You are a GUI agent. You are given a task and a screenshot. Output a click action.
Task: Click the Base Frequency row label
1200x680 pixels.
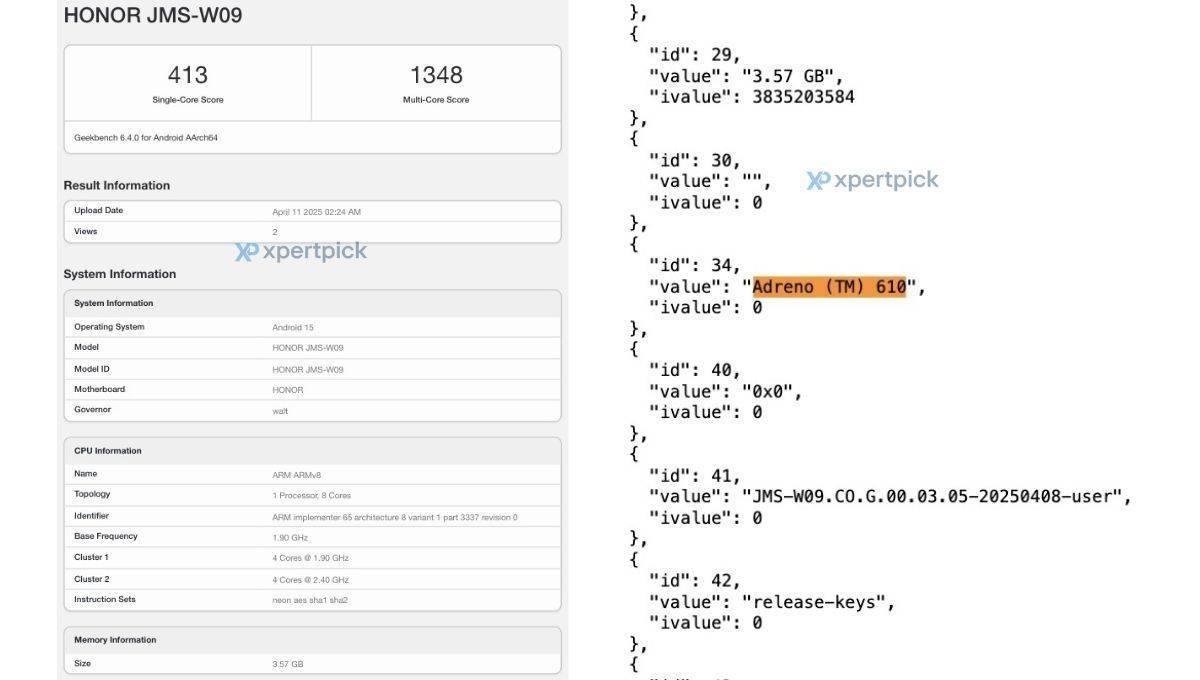click(105, 537)
